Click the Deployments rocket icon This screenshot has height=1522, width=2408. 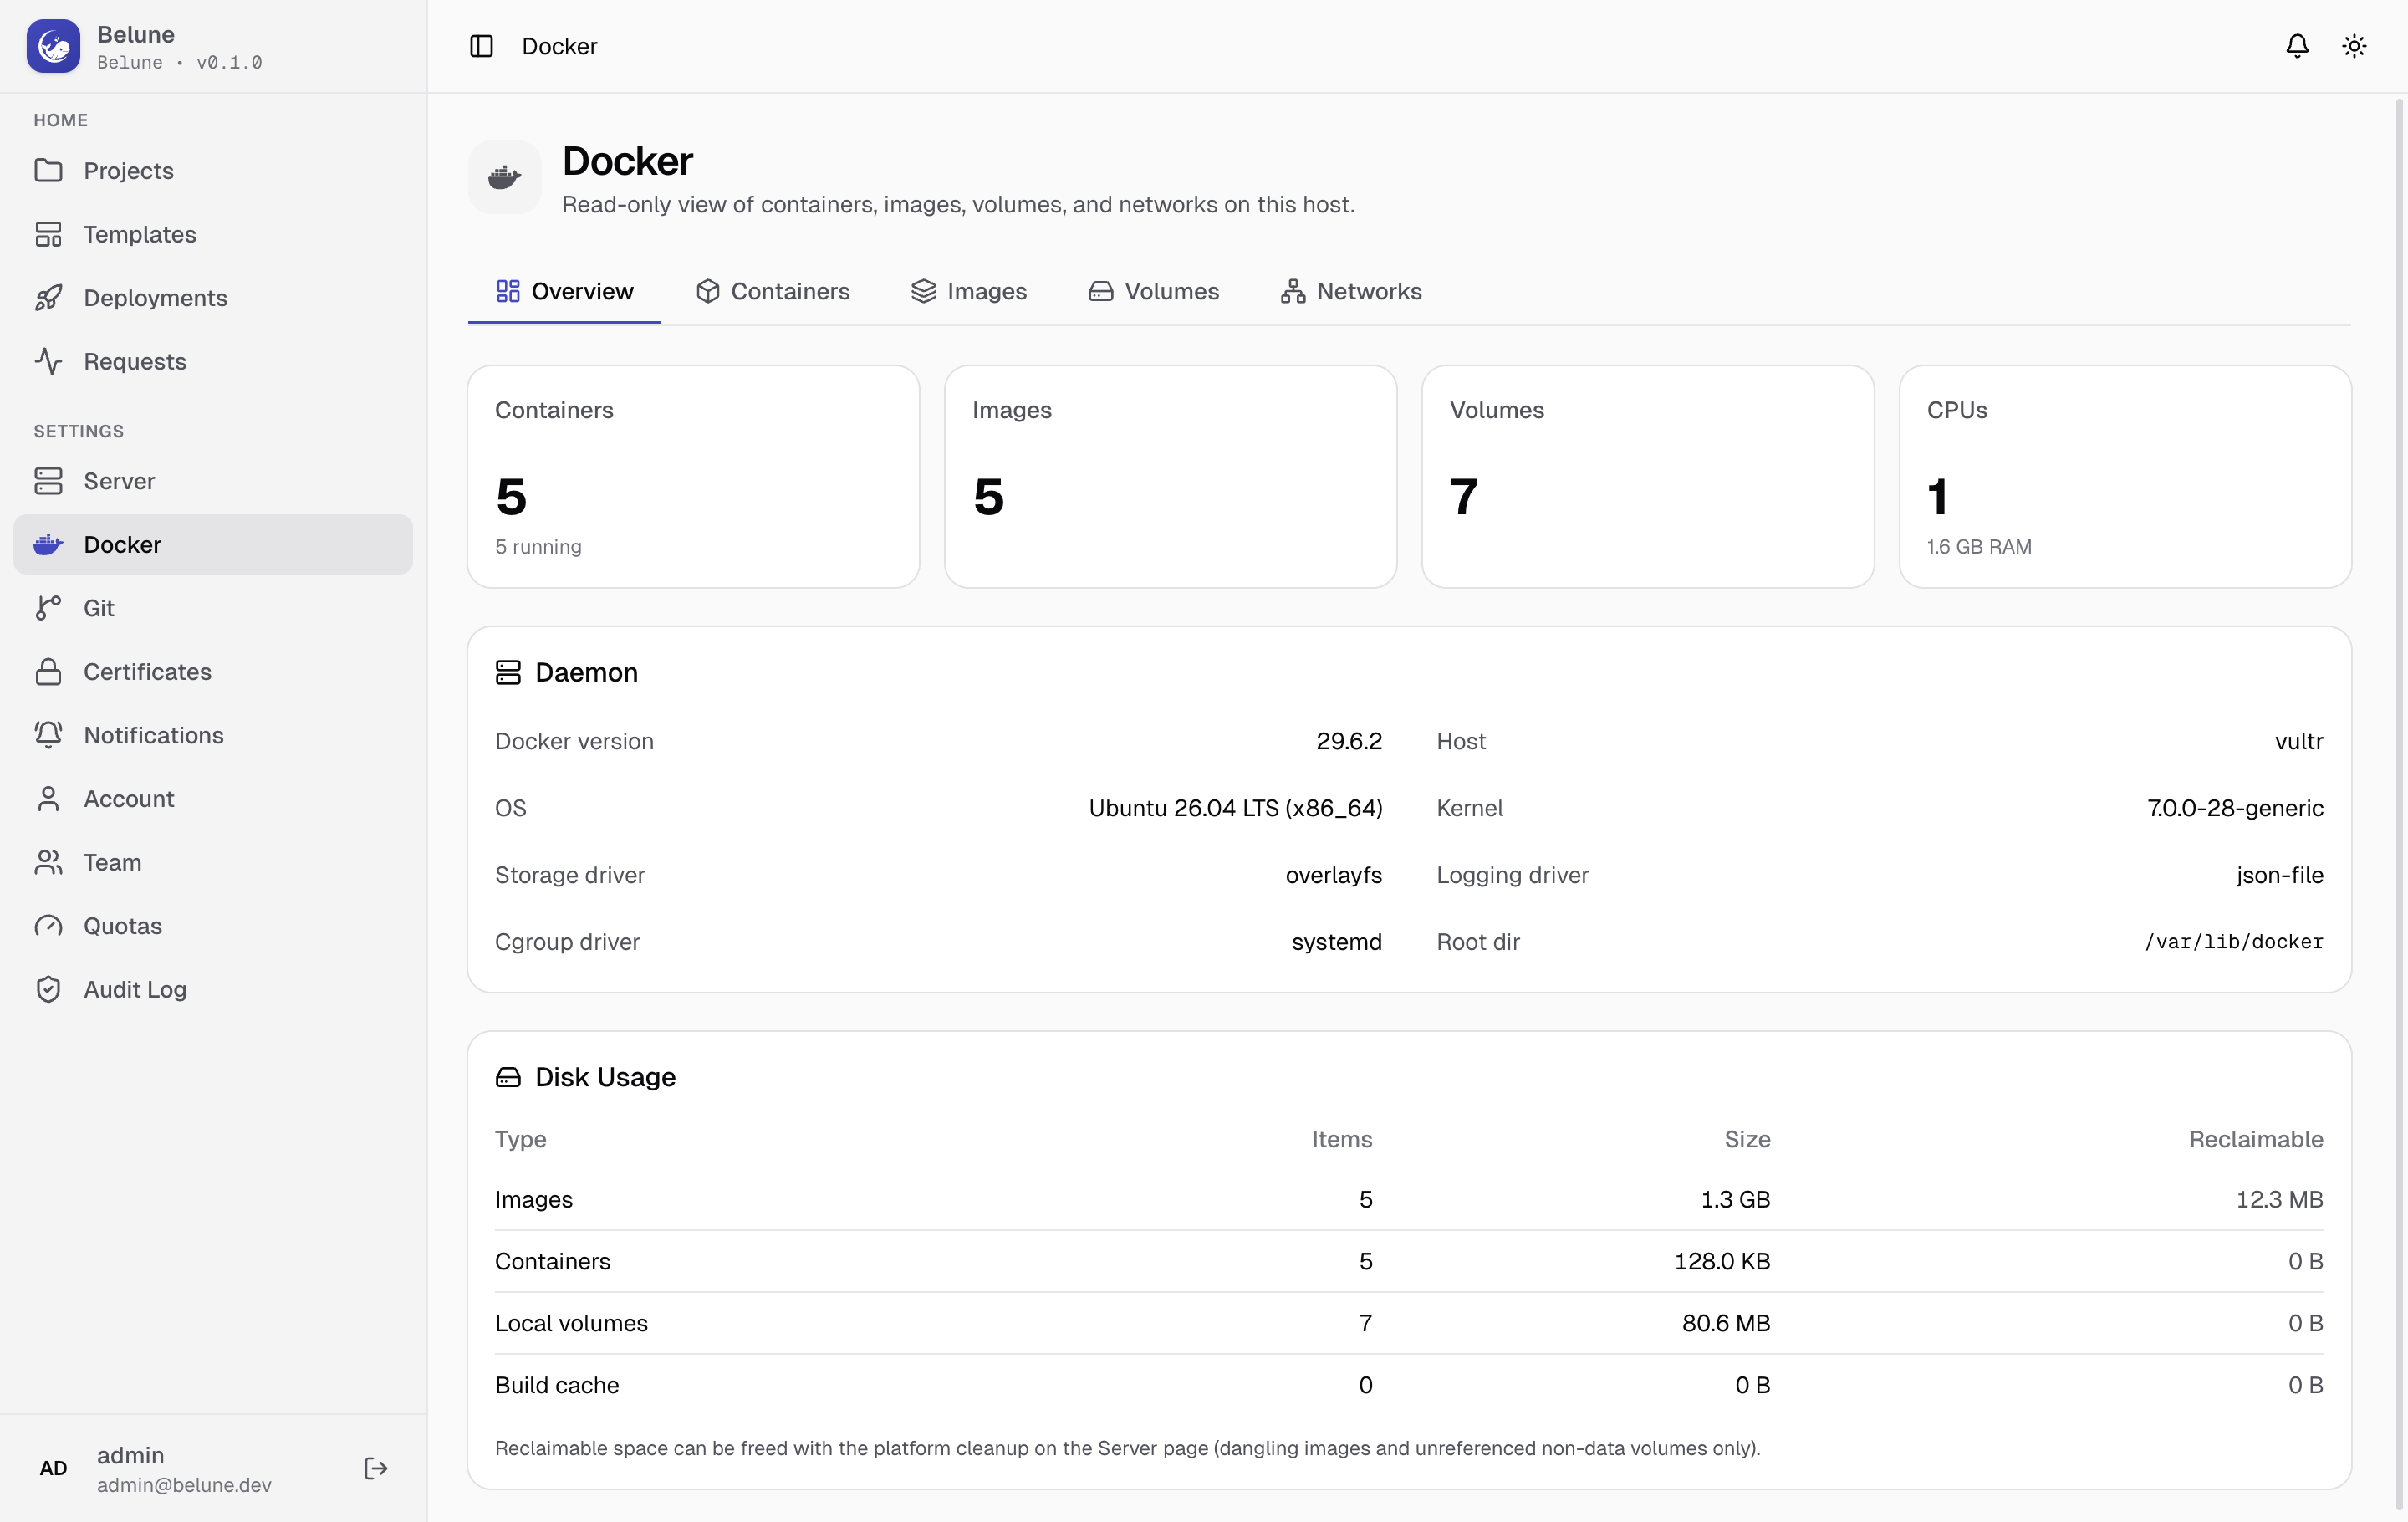(48, 297)
